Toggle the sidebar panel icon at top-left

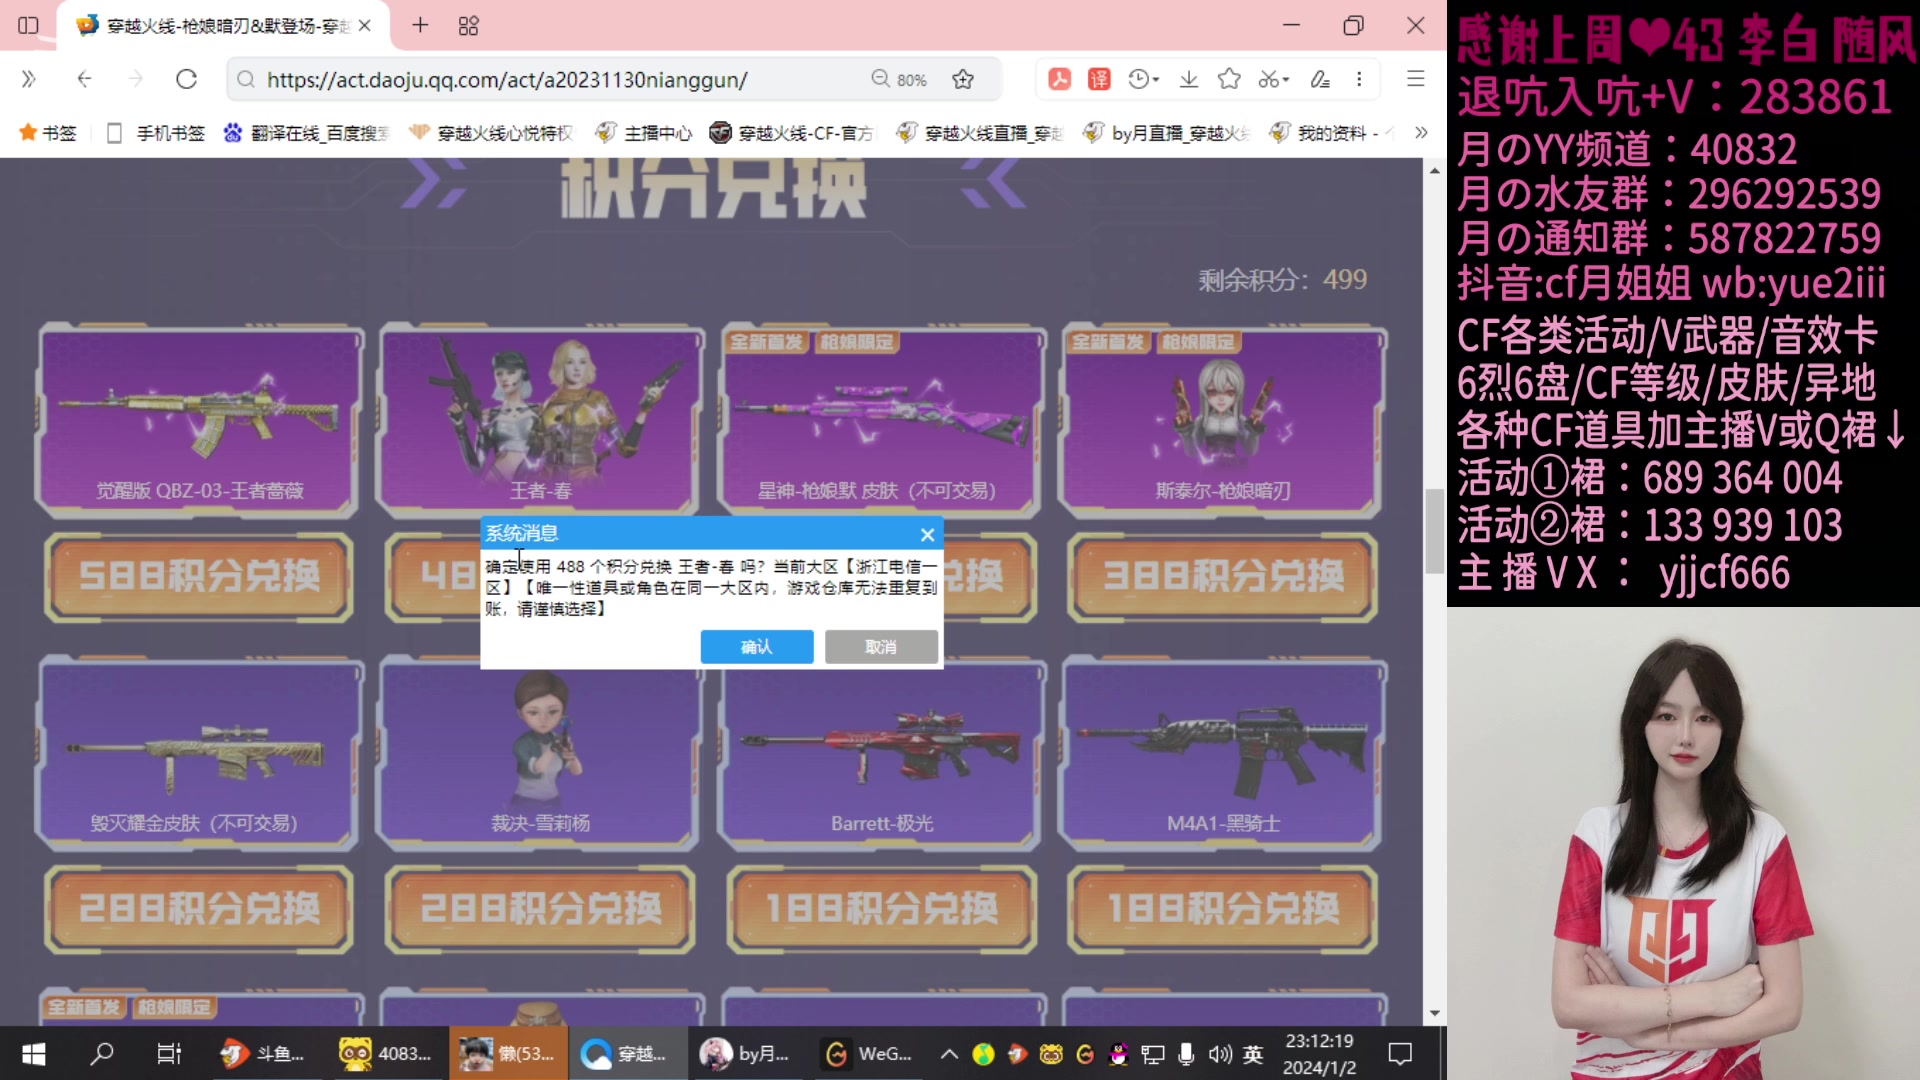pos(28,25)
